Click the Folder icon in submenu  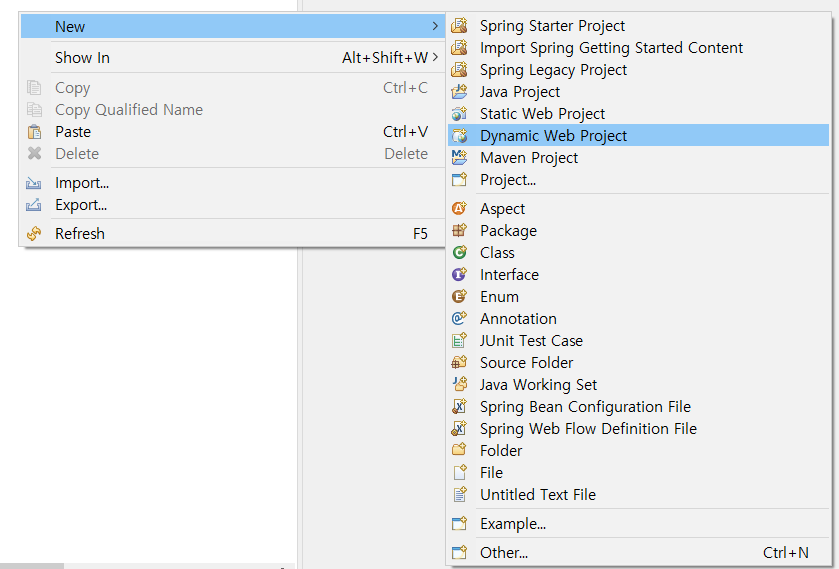(459, 450)
